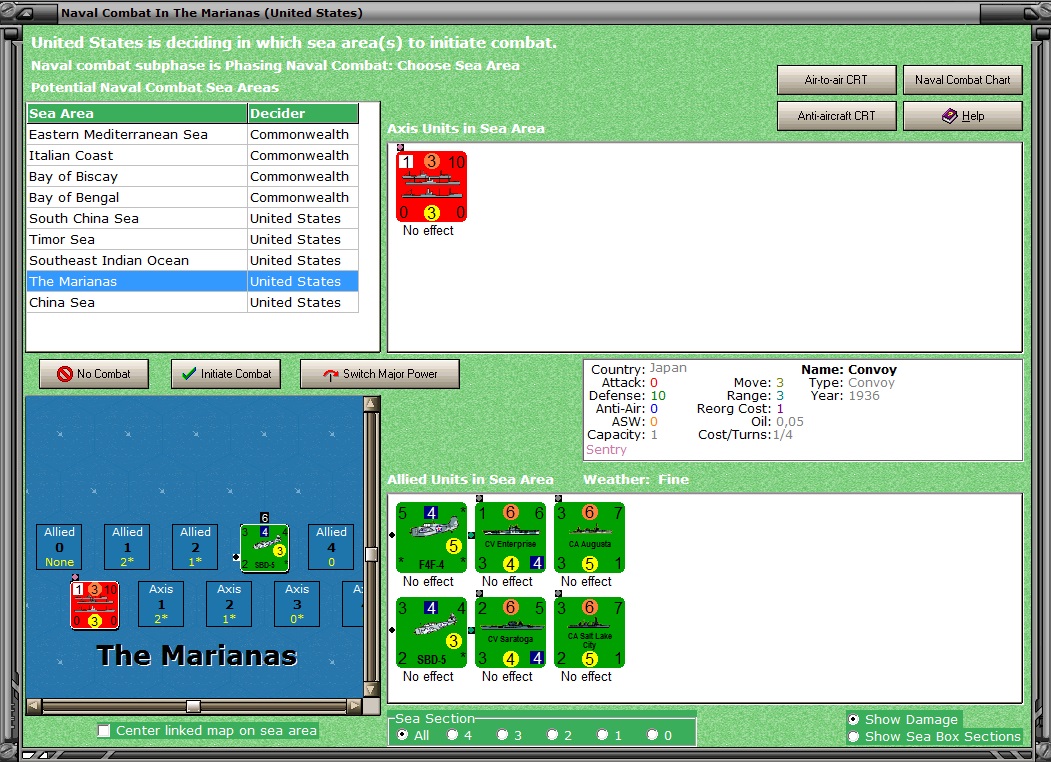Select Bay of Bengal sea area row
Viewport: 1051px width, 762px height.
(193, 197)
